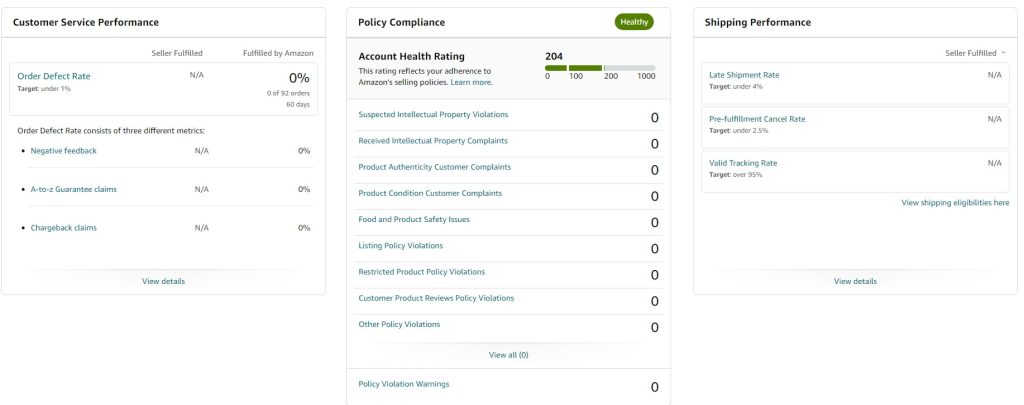The image size is (1024, 405).
Task: Open Valid Tracking Rate metric
Action: pyautogui.click(x=743, y=163)
